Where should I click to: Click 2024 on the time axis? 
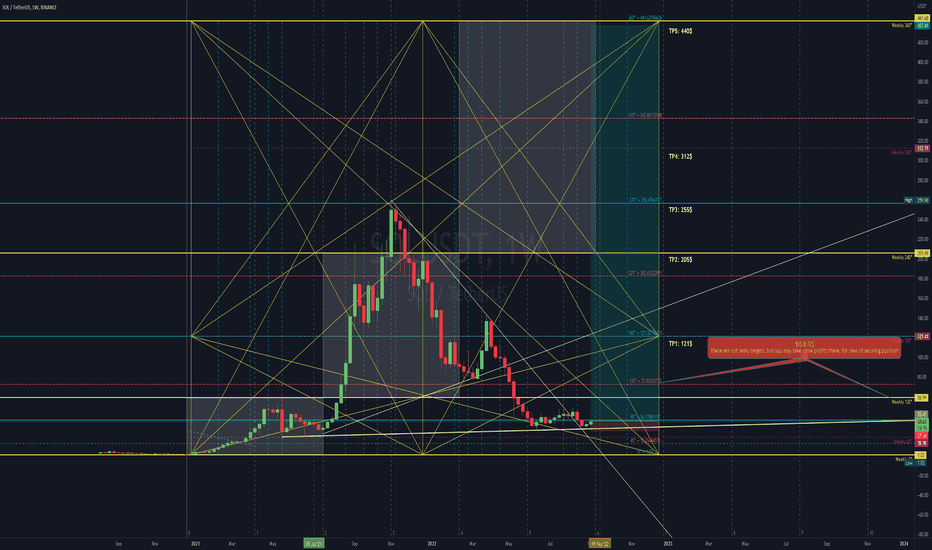[904, 543]
